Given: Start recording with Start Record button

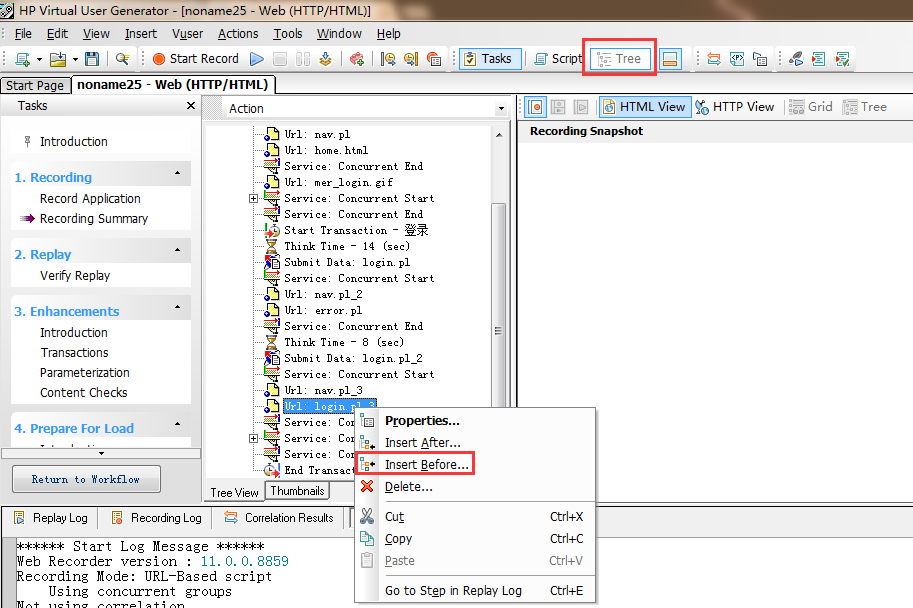Looking at the screenshot, I should (196, 59).
